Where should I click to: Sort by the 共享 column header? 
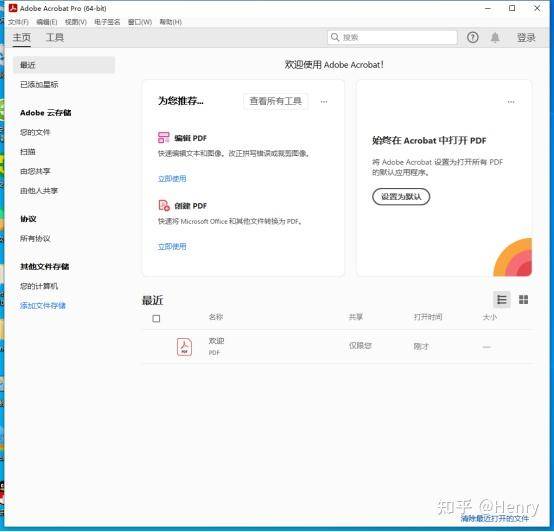(x=356, y=317)
